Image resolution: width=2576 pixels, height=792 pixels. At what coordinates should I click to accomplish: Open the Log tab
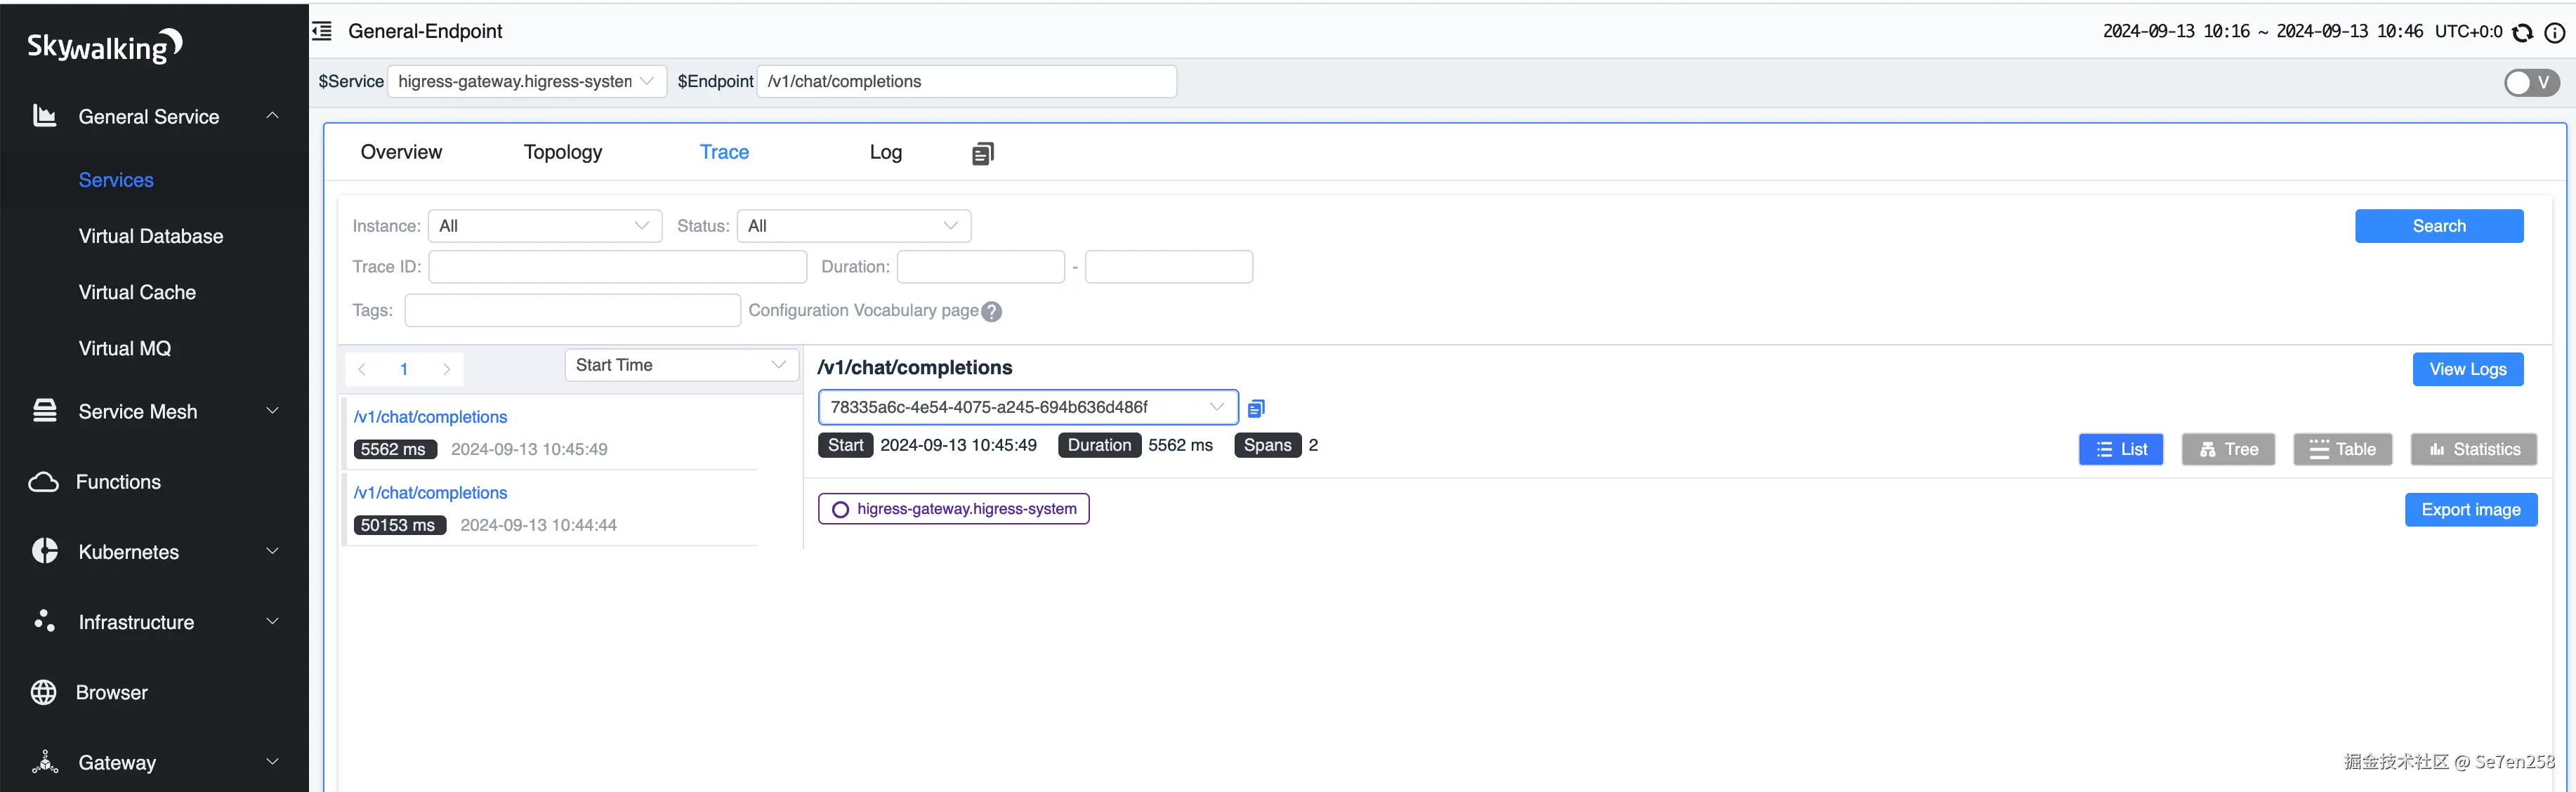[x=885, y=152]
